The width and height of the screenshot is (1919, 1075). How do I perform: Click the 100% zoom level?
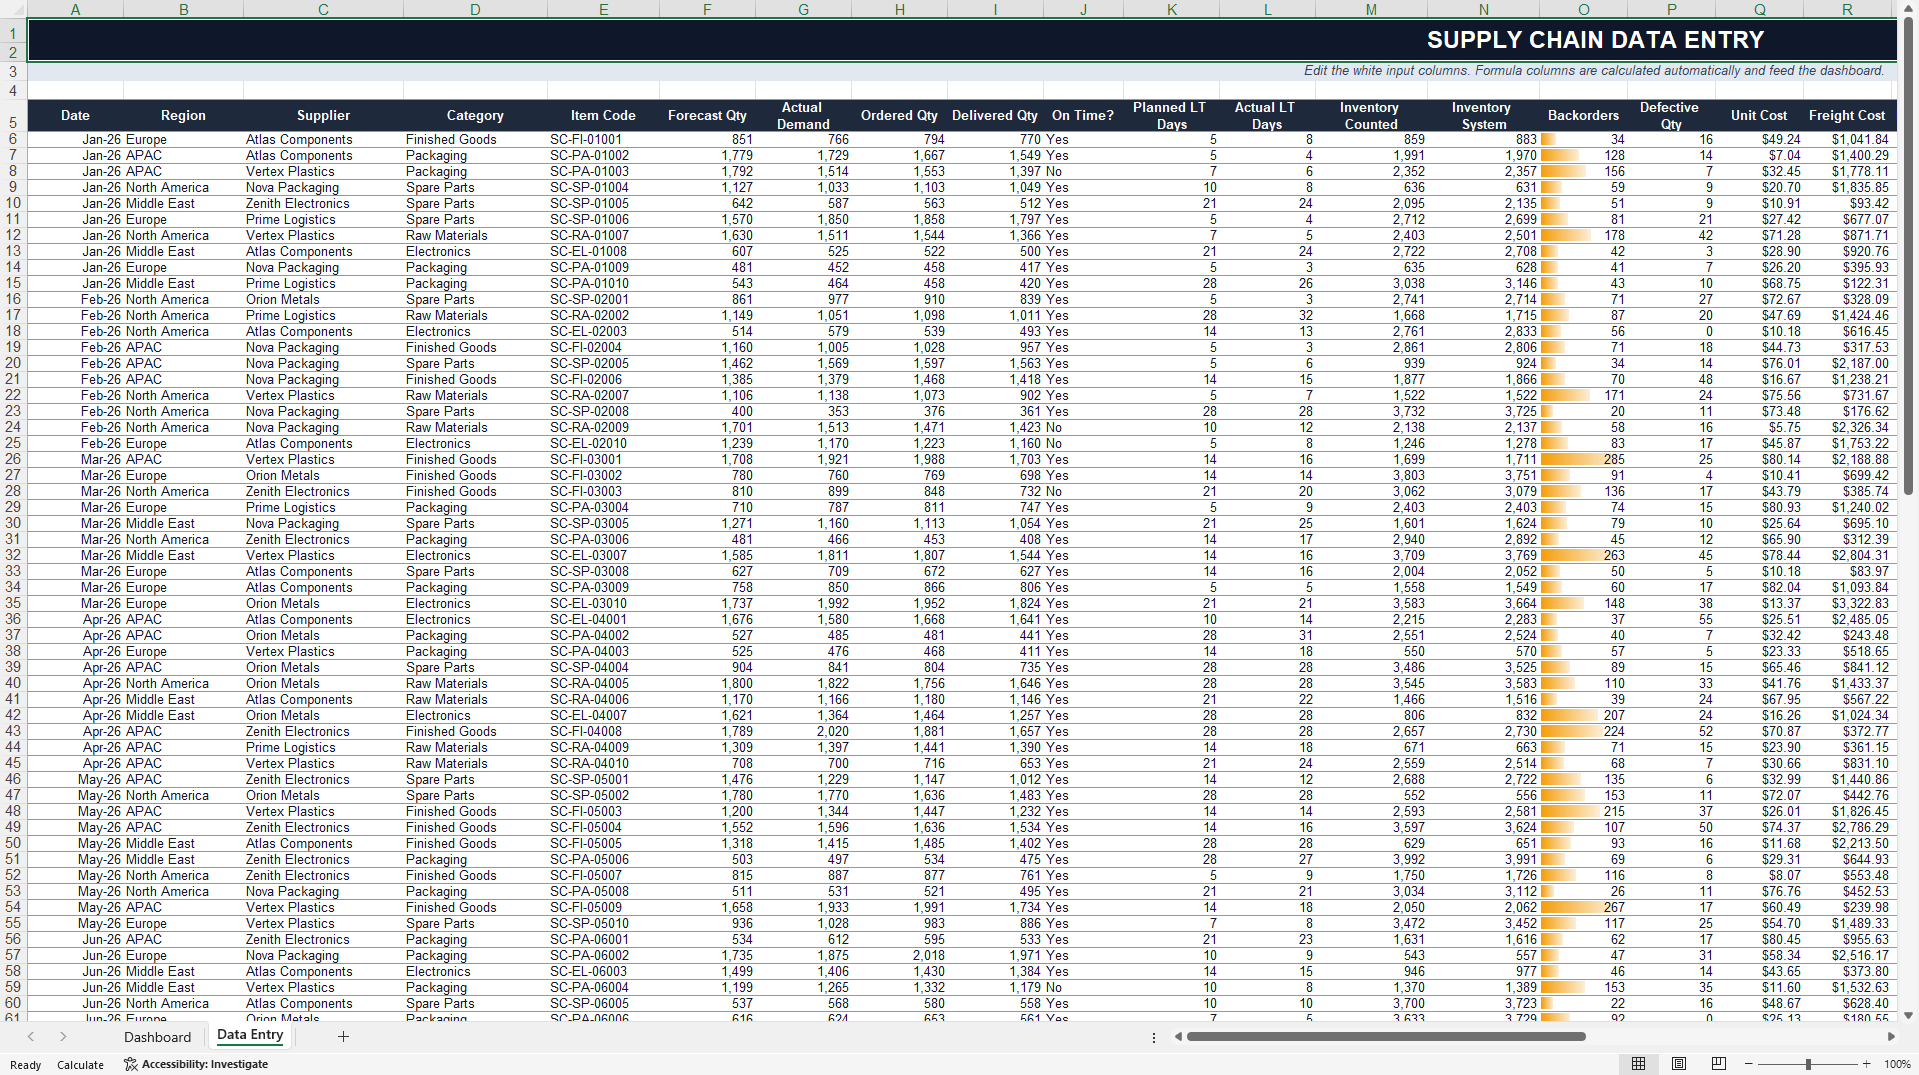[x=1897, y=1064]
